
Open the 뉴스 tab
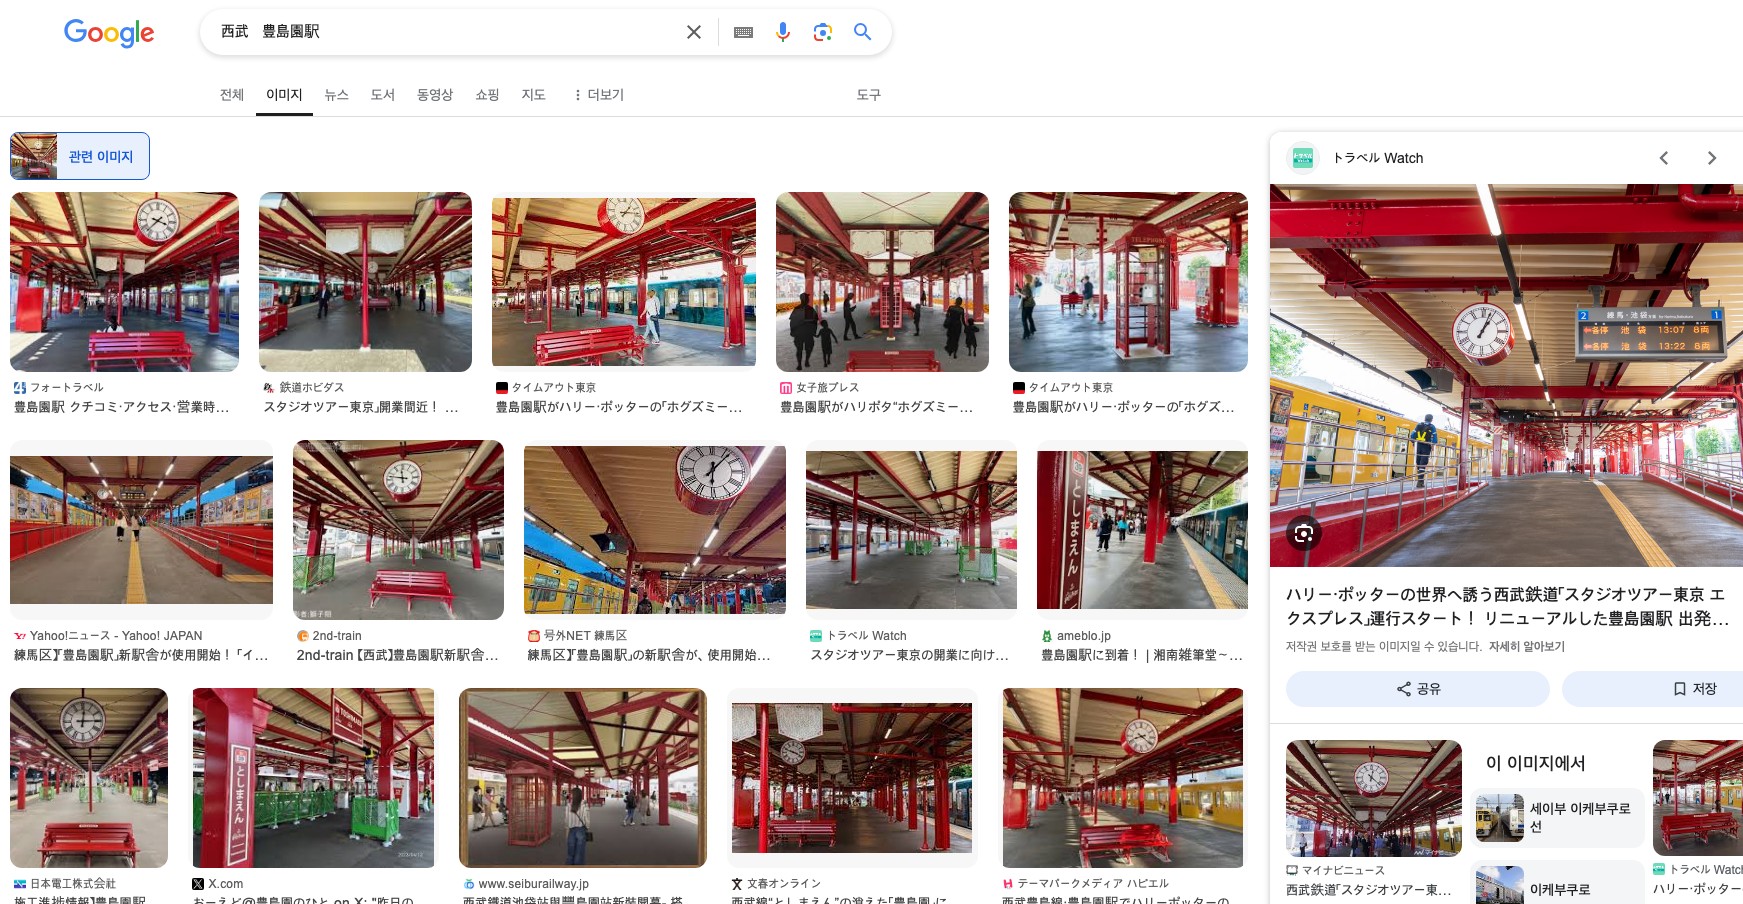(337, 94)
